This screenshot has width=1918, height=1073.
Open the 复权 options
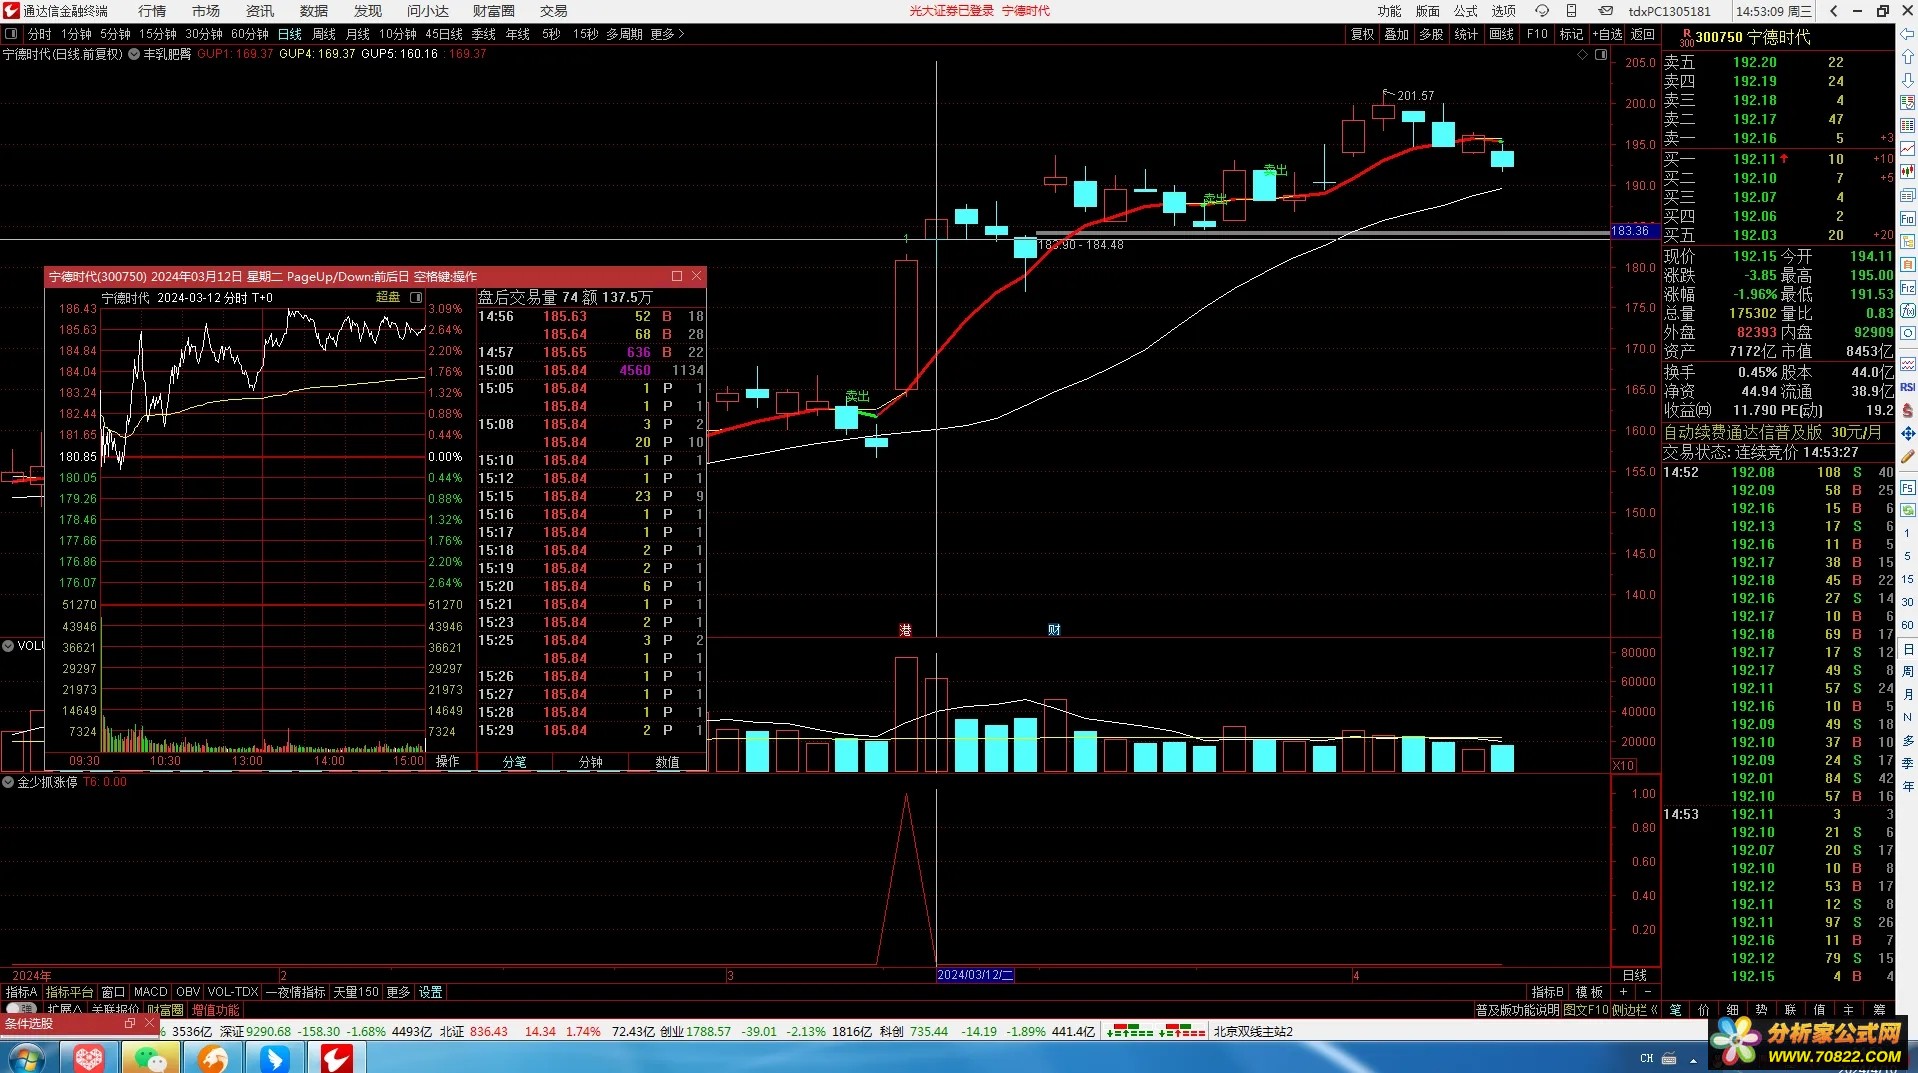click(x=1362, y=34)
